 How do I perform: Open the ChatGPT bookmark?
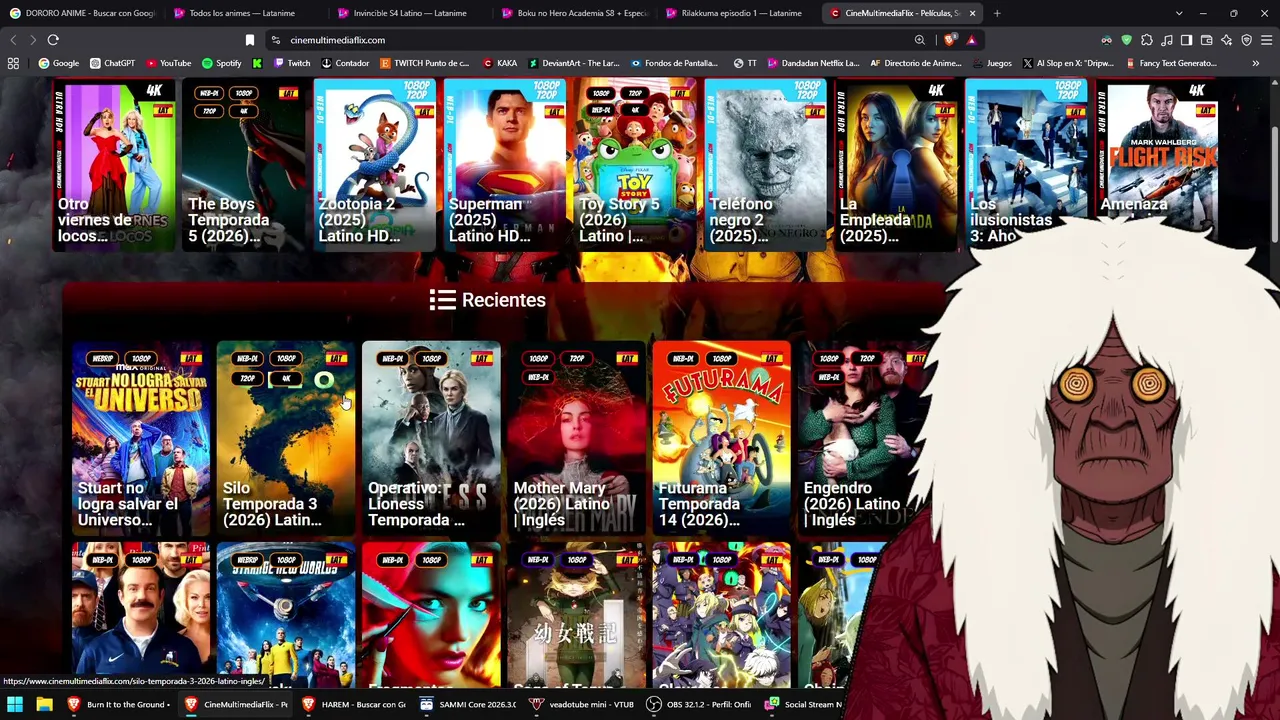pyautogui.click(x=112, y=63)
